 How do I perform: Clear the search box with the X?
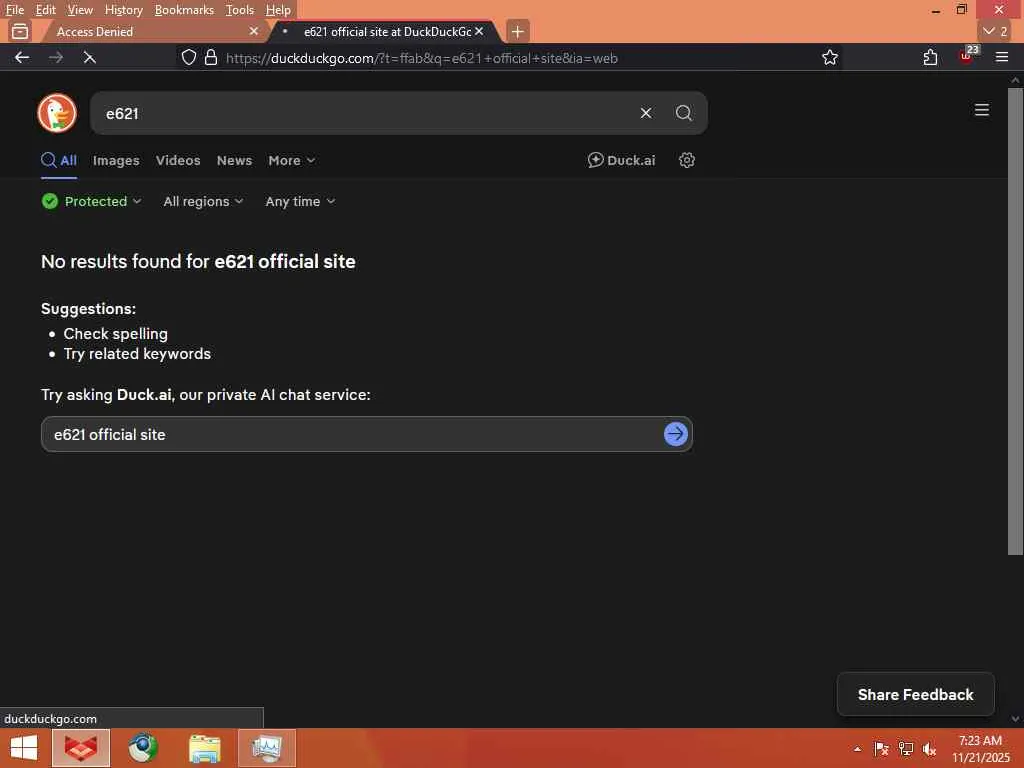point(645,113)
